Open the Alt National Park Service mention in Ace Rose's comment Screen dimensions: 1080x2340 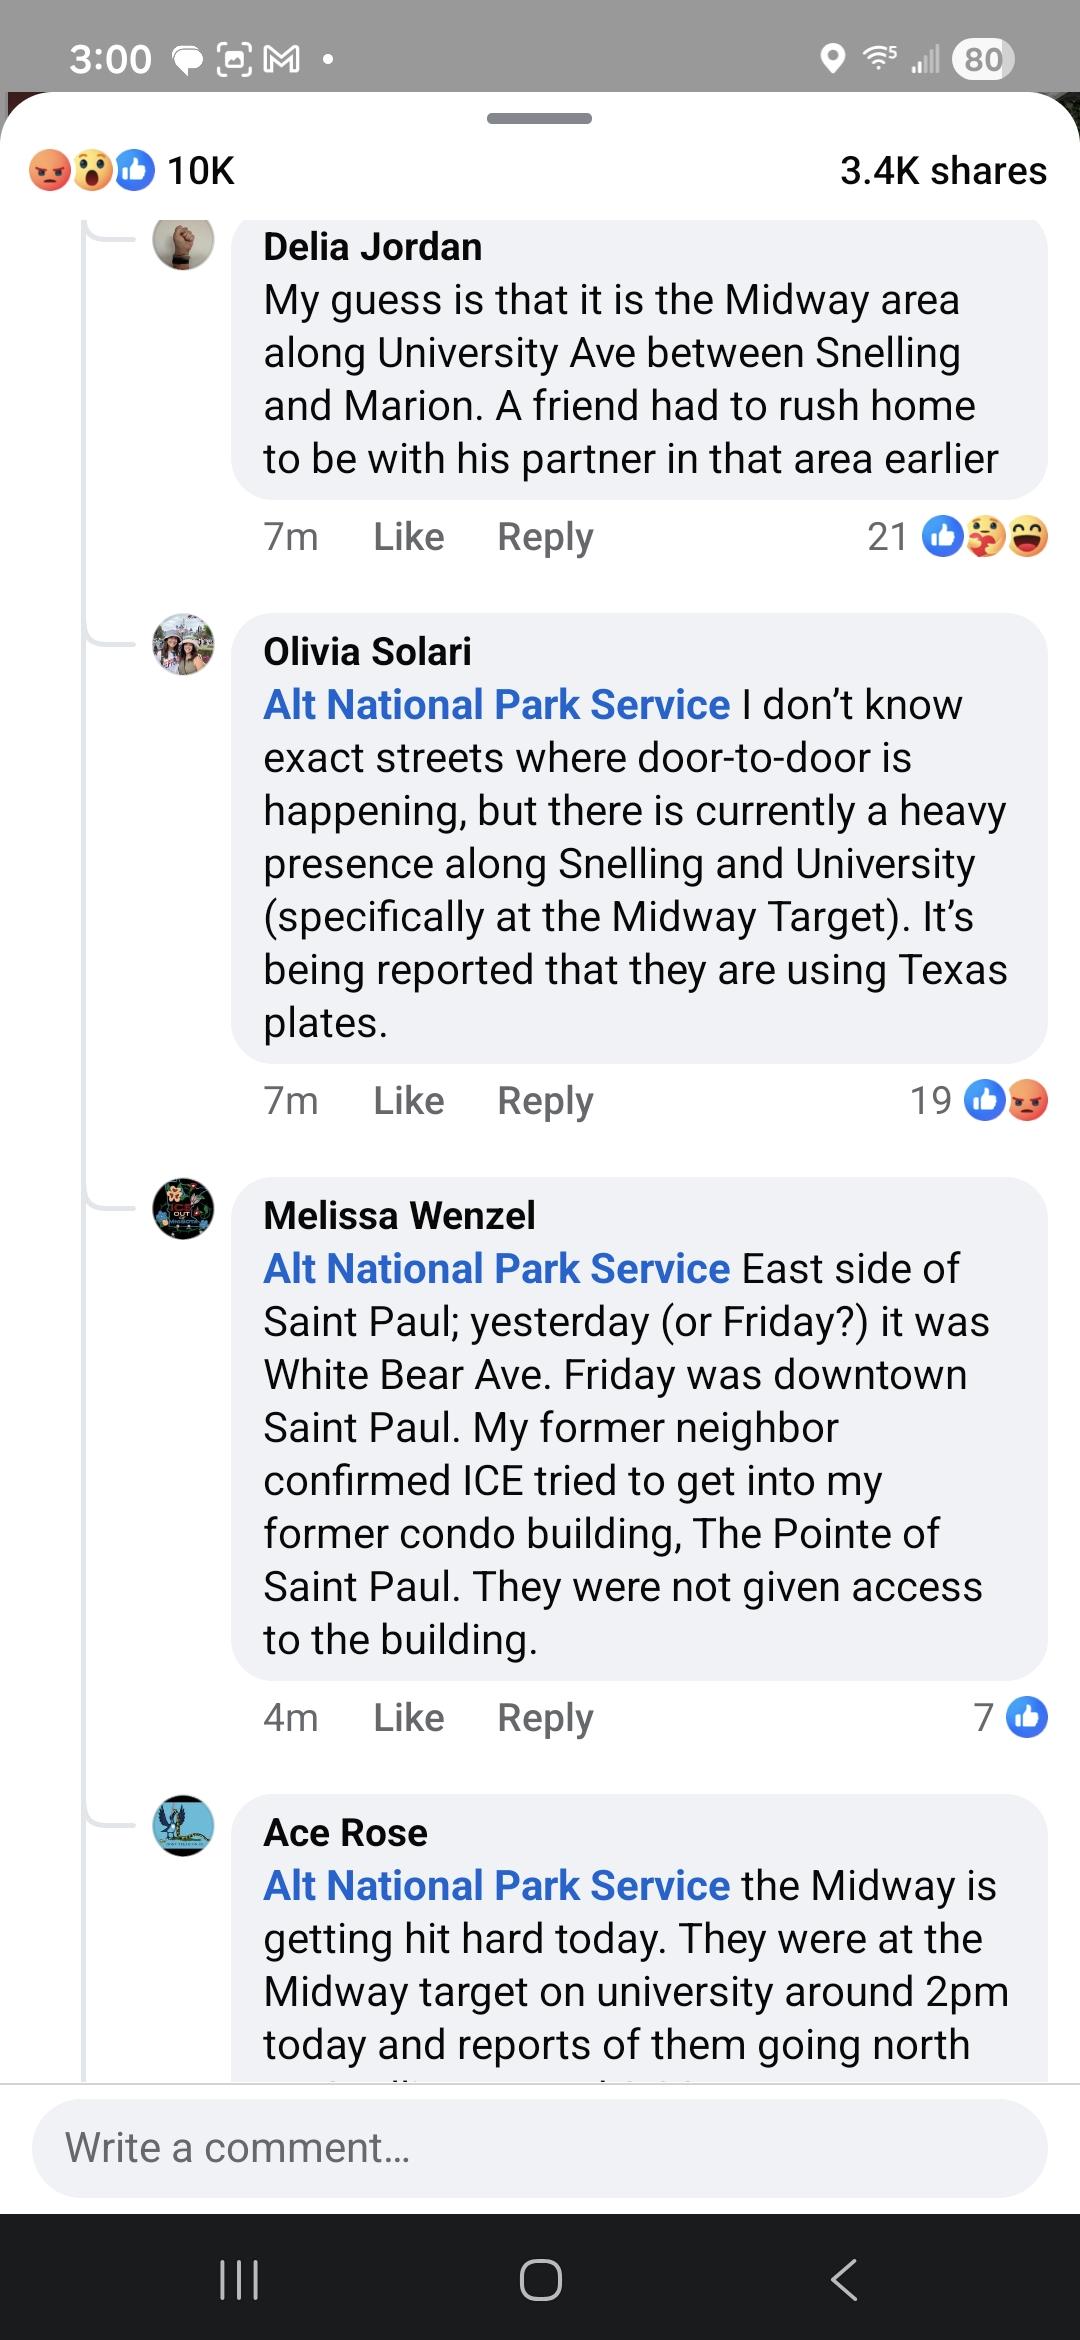497,1886
